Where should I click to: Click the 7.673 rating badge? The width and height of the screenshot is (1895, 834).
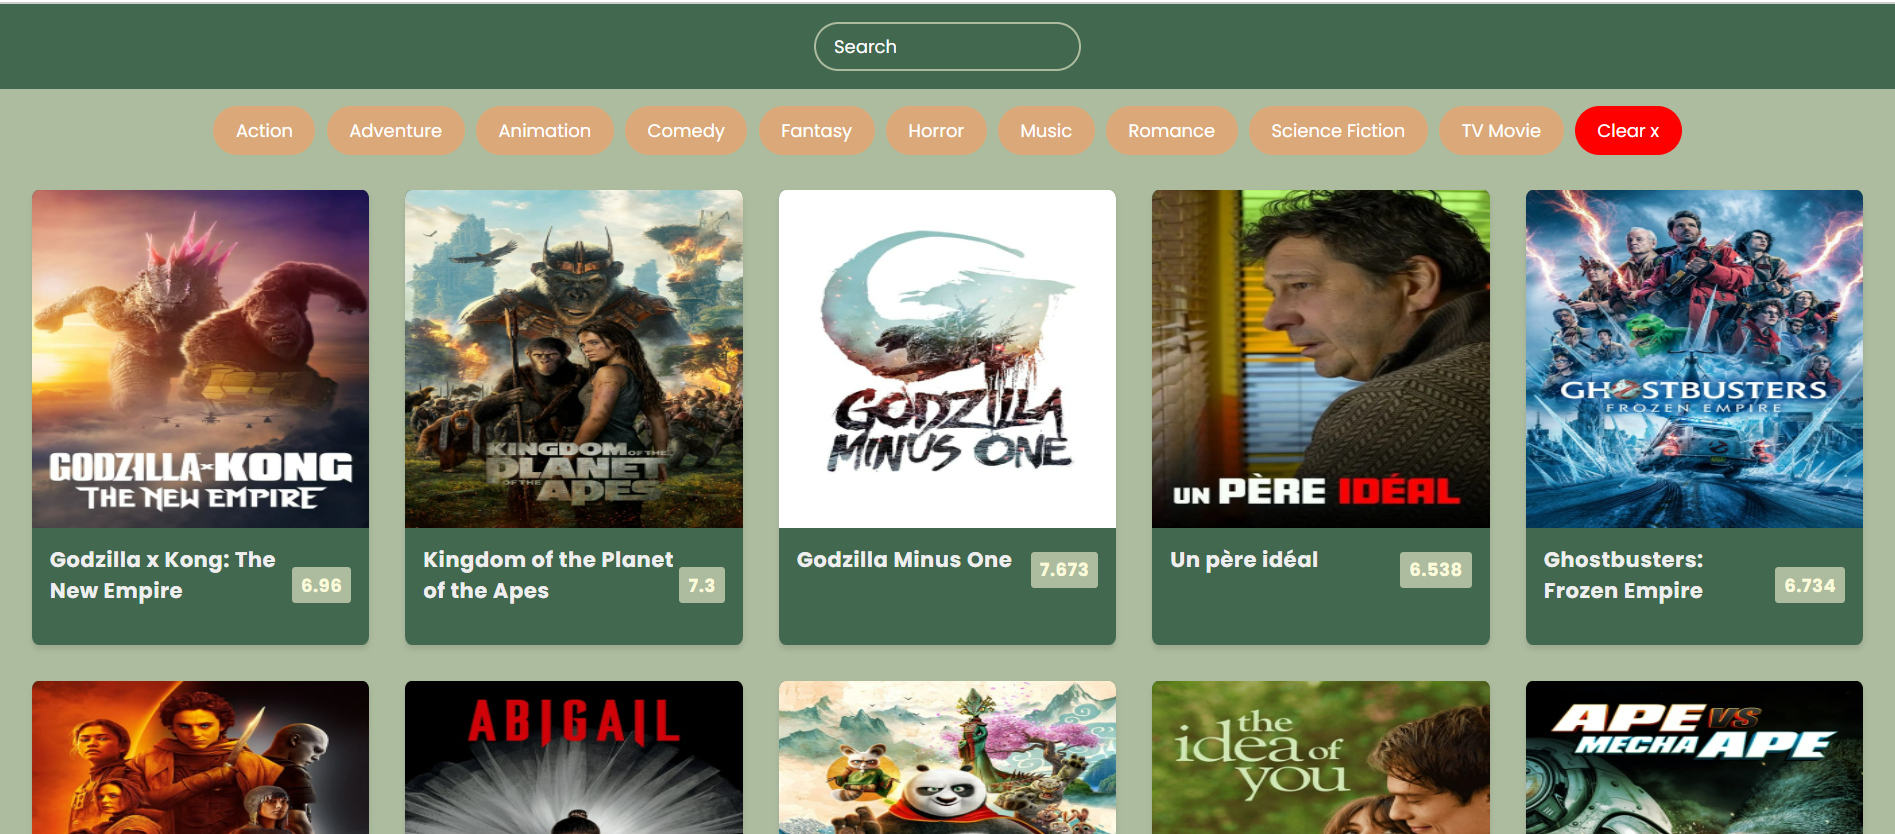(x=1064, y=570)
